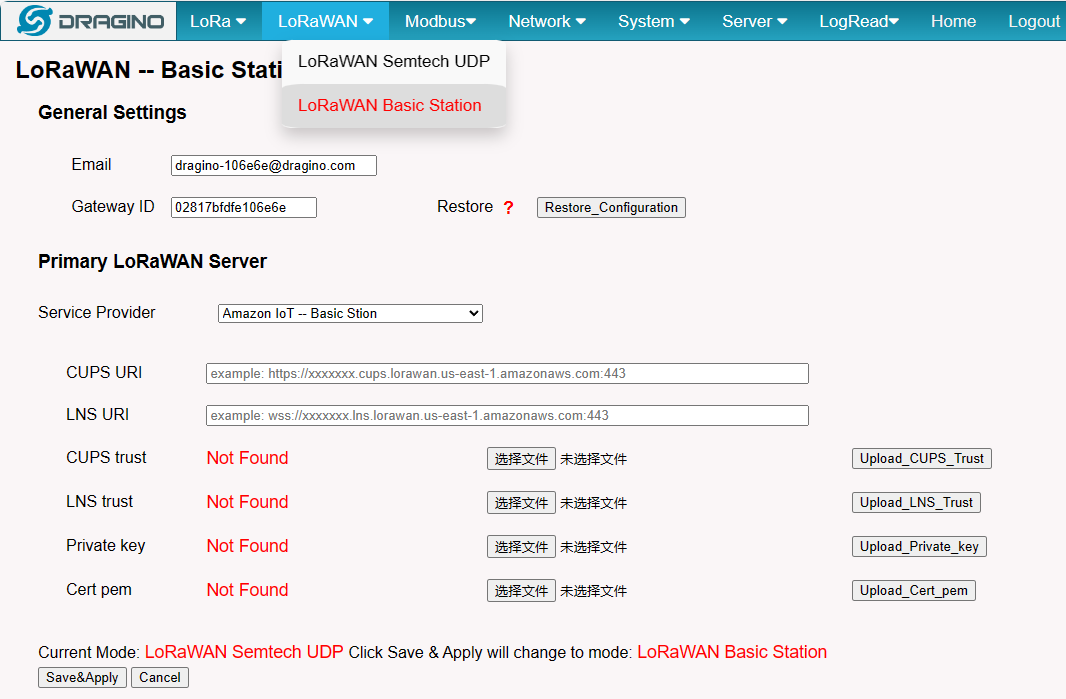This screenshot has height=699, width=1066.
Task: Click the Upload_Private_key button
Action: coord(919,547)
